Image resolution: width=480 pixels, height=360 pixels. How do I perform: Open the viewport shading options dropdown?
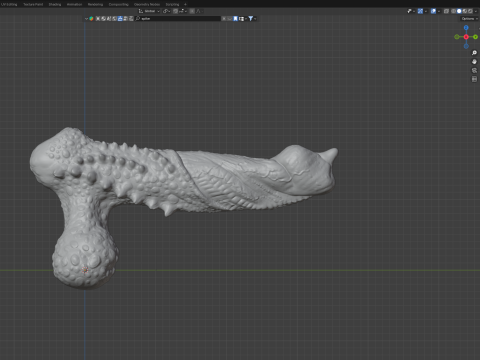(476, 11)
